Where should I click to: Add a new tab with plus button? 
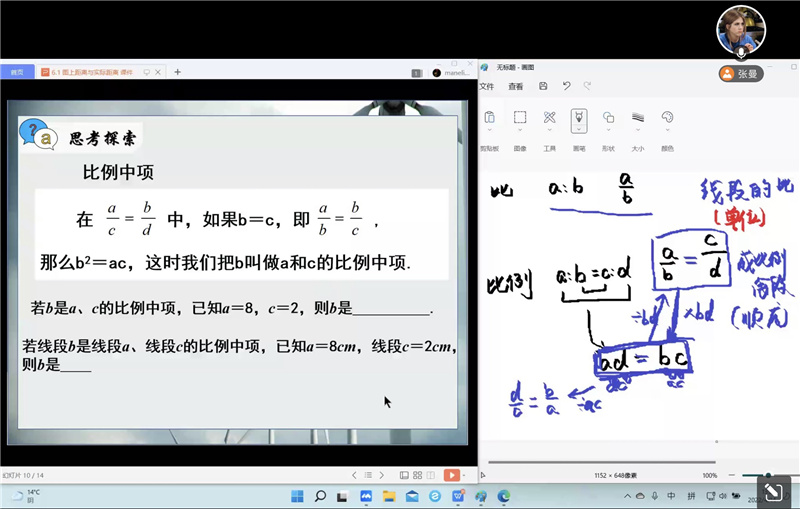pos(178,72)
